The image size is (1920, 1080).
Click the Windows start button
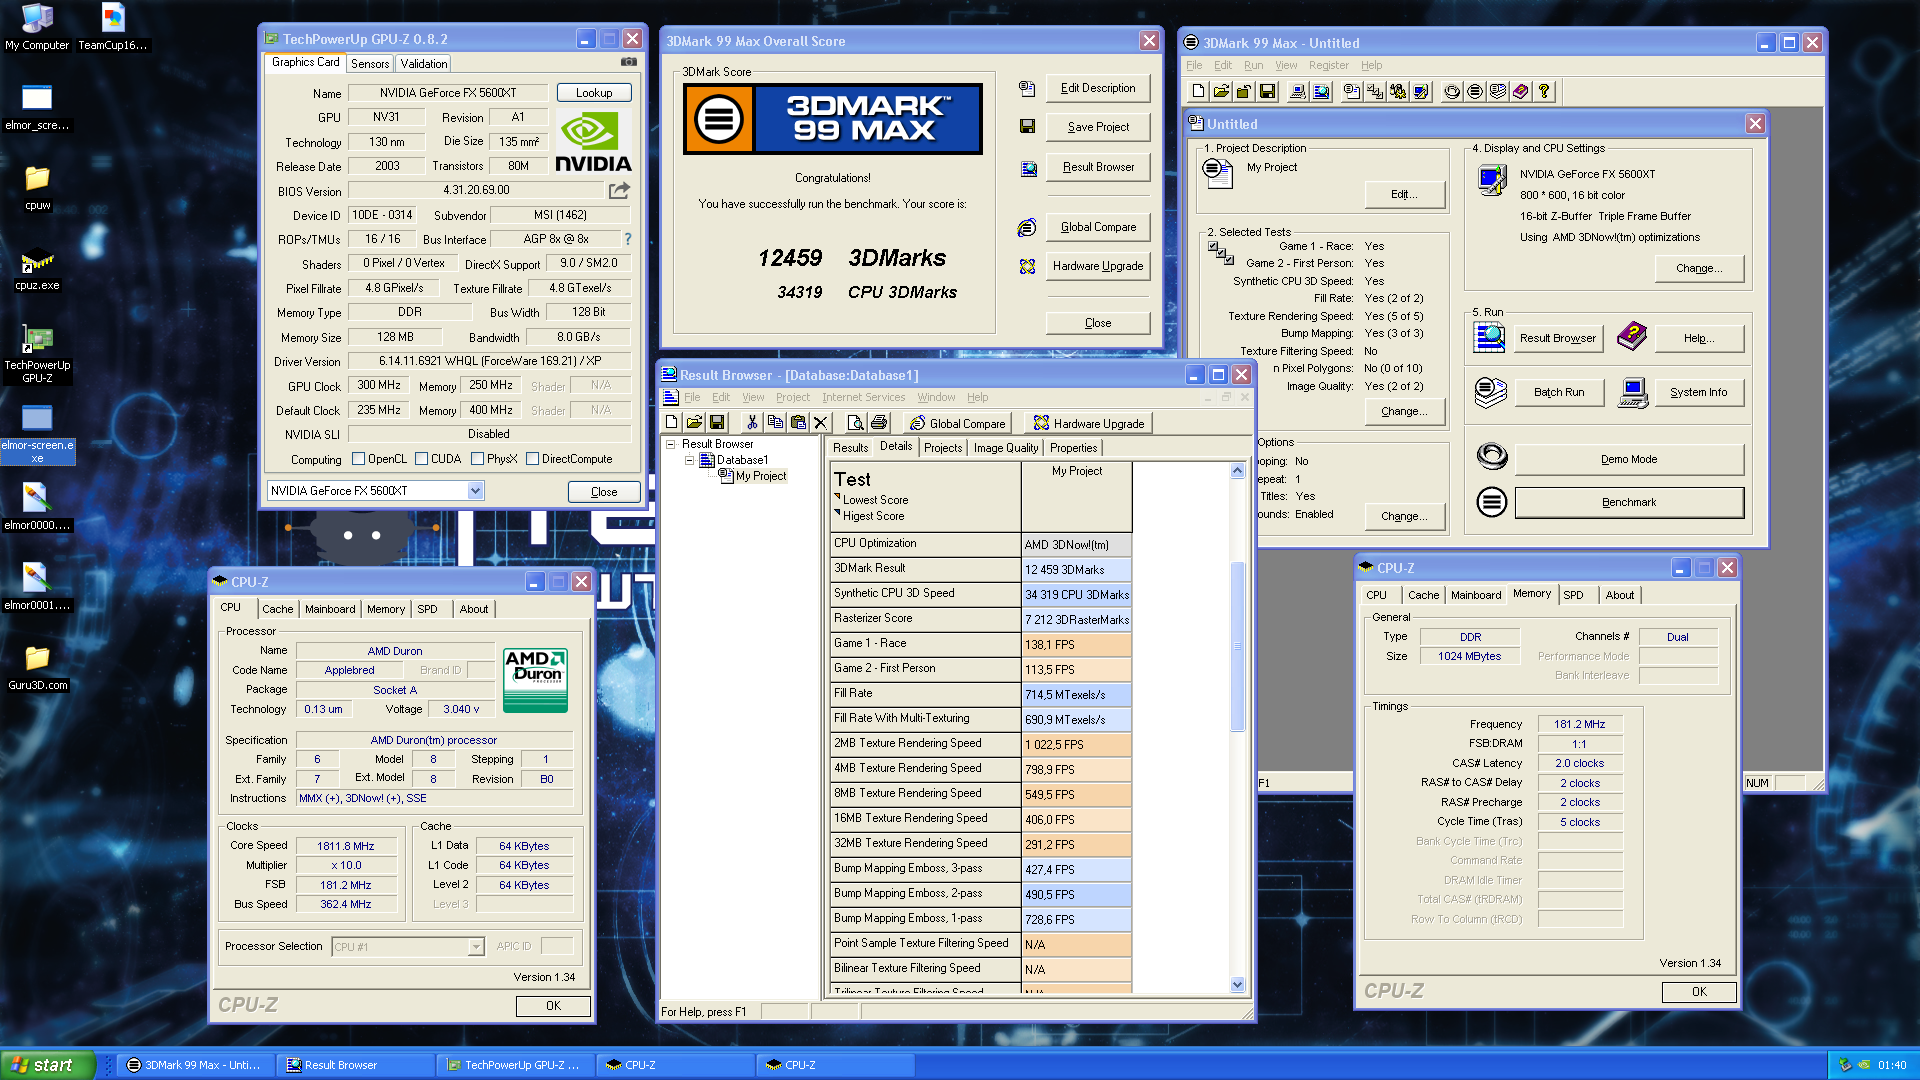pyautogui.click(x=48, y=1065)
